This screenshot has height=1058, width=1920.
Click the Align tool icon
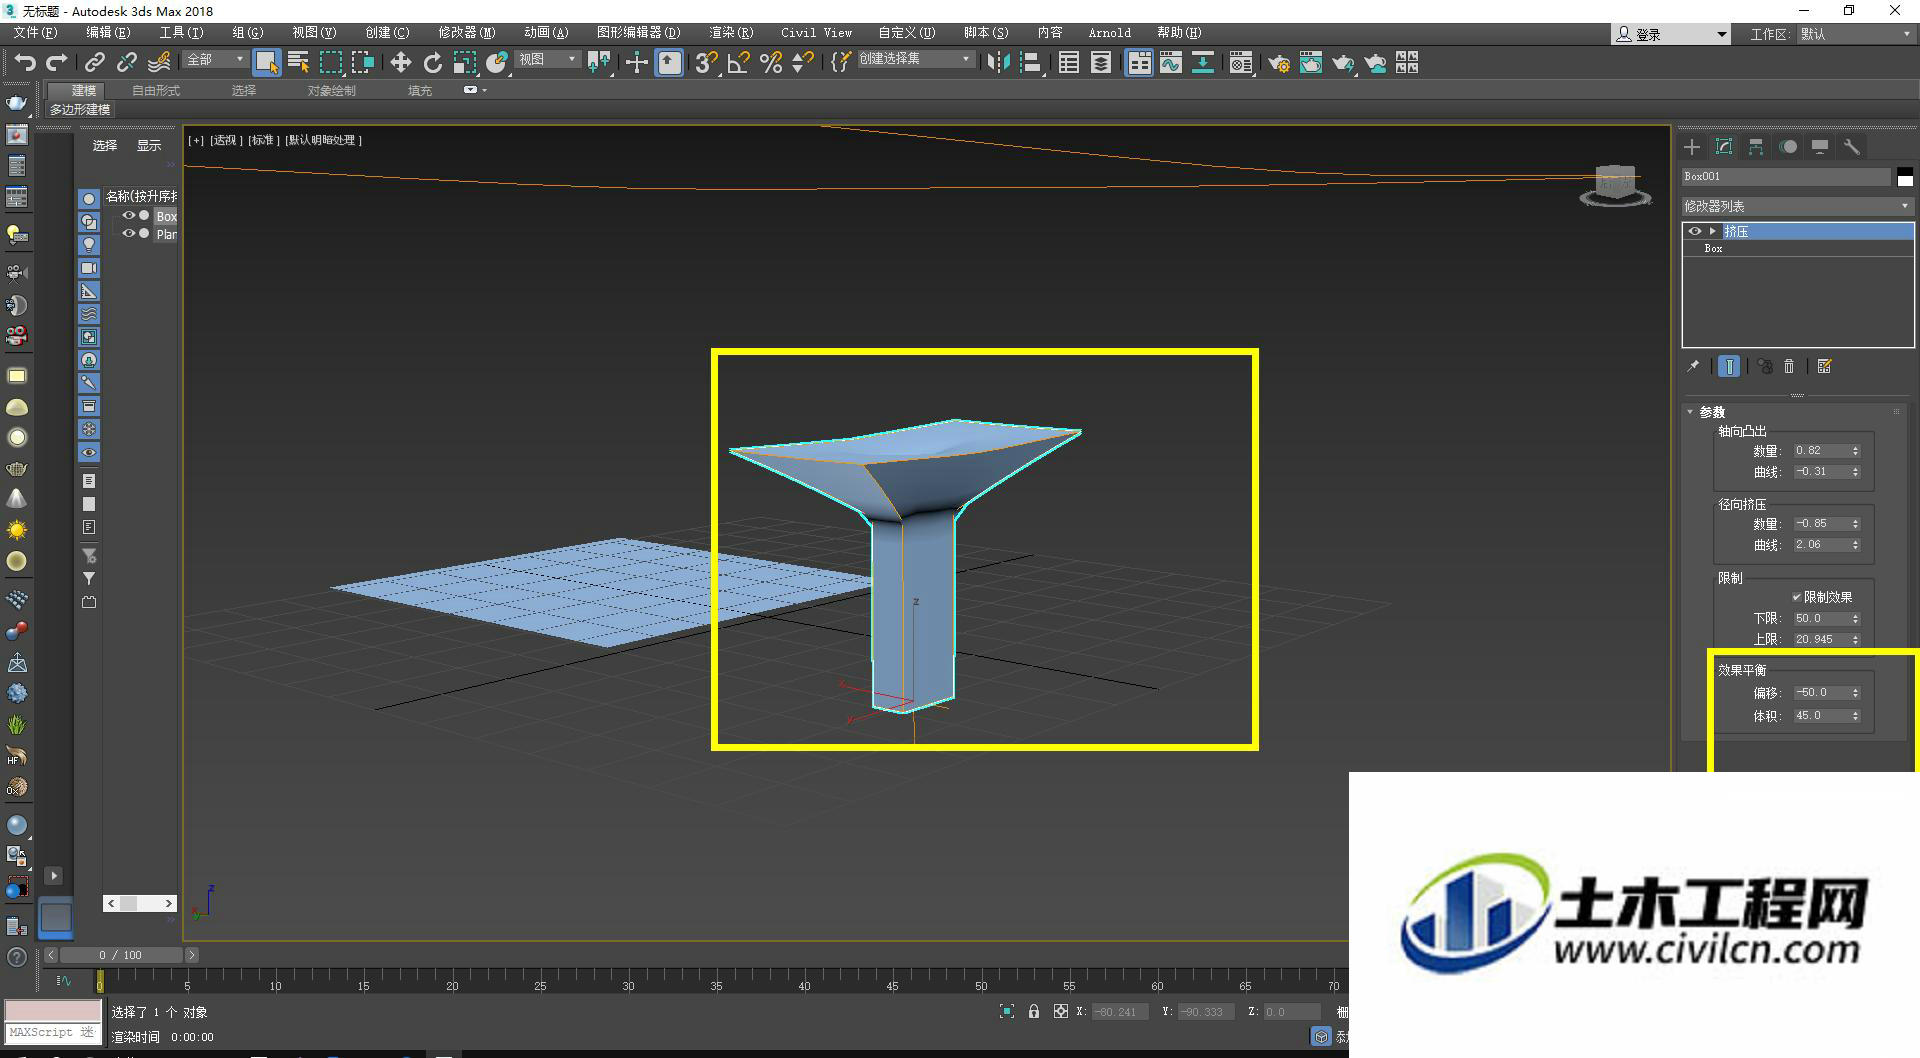click(x=1031, y=63)
